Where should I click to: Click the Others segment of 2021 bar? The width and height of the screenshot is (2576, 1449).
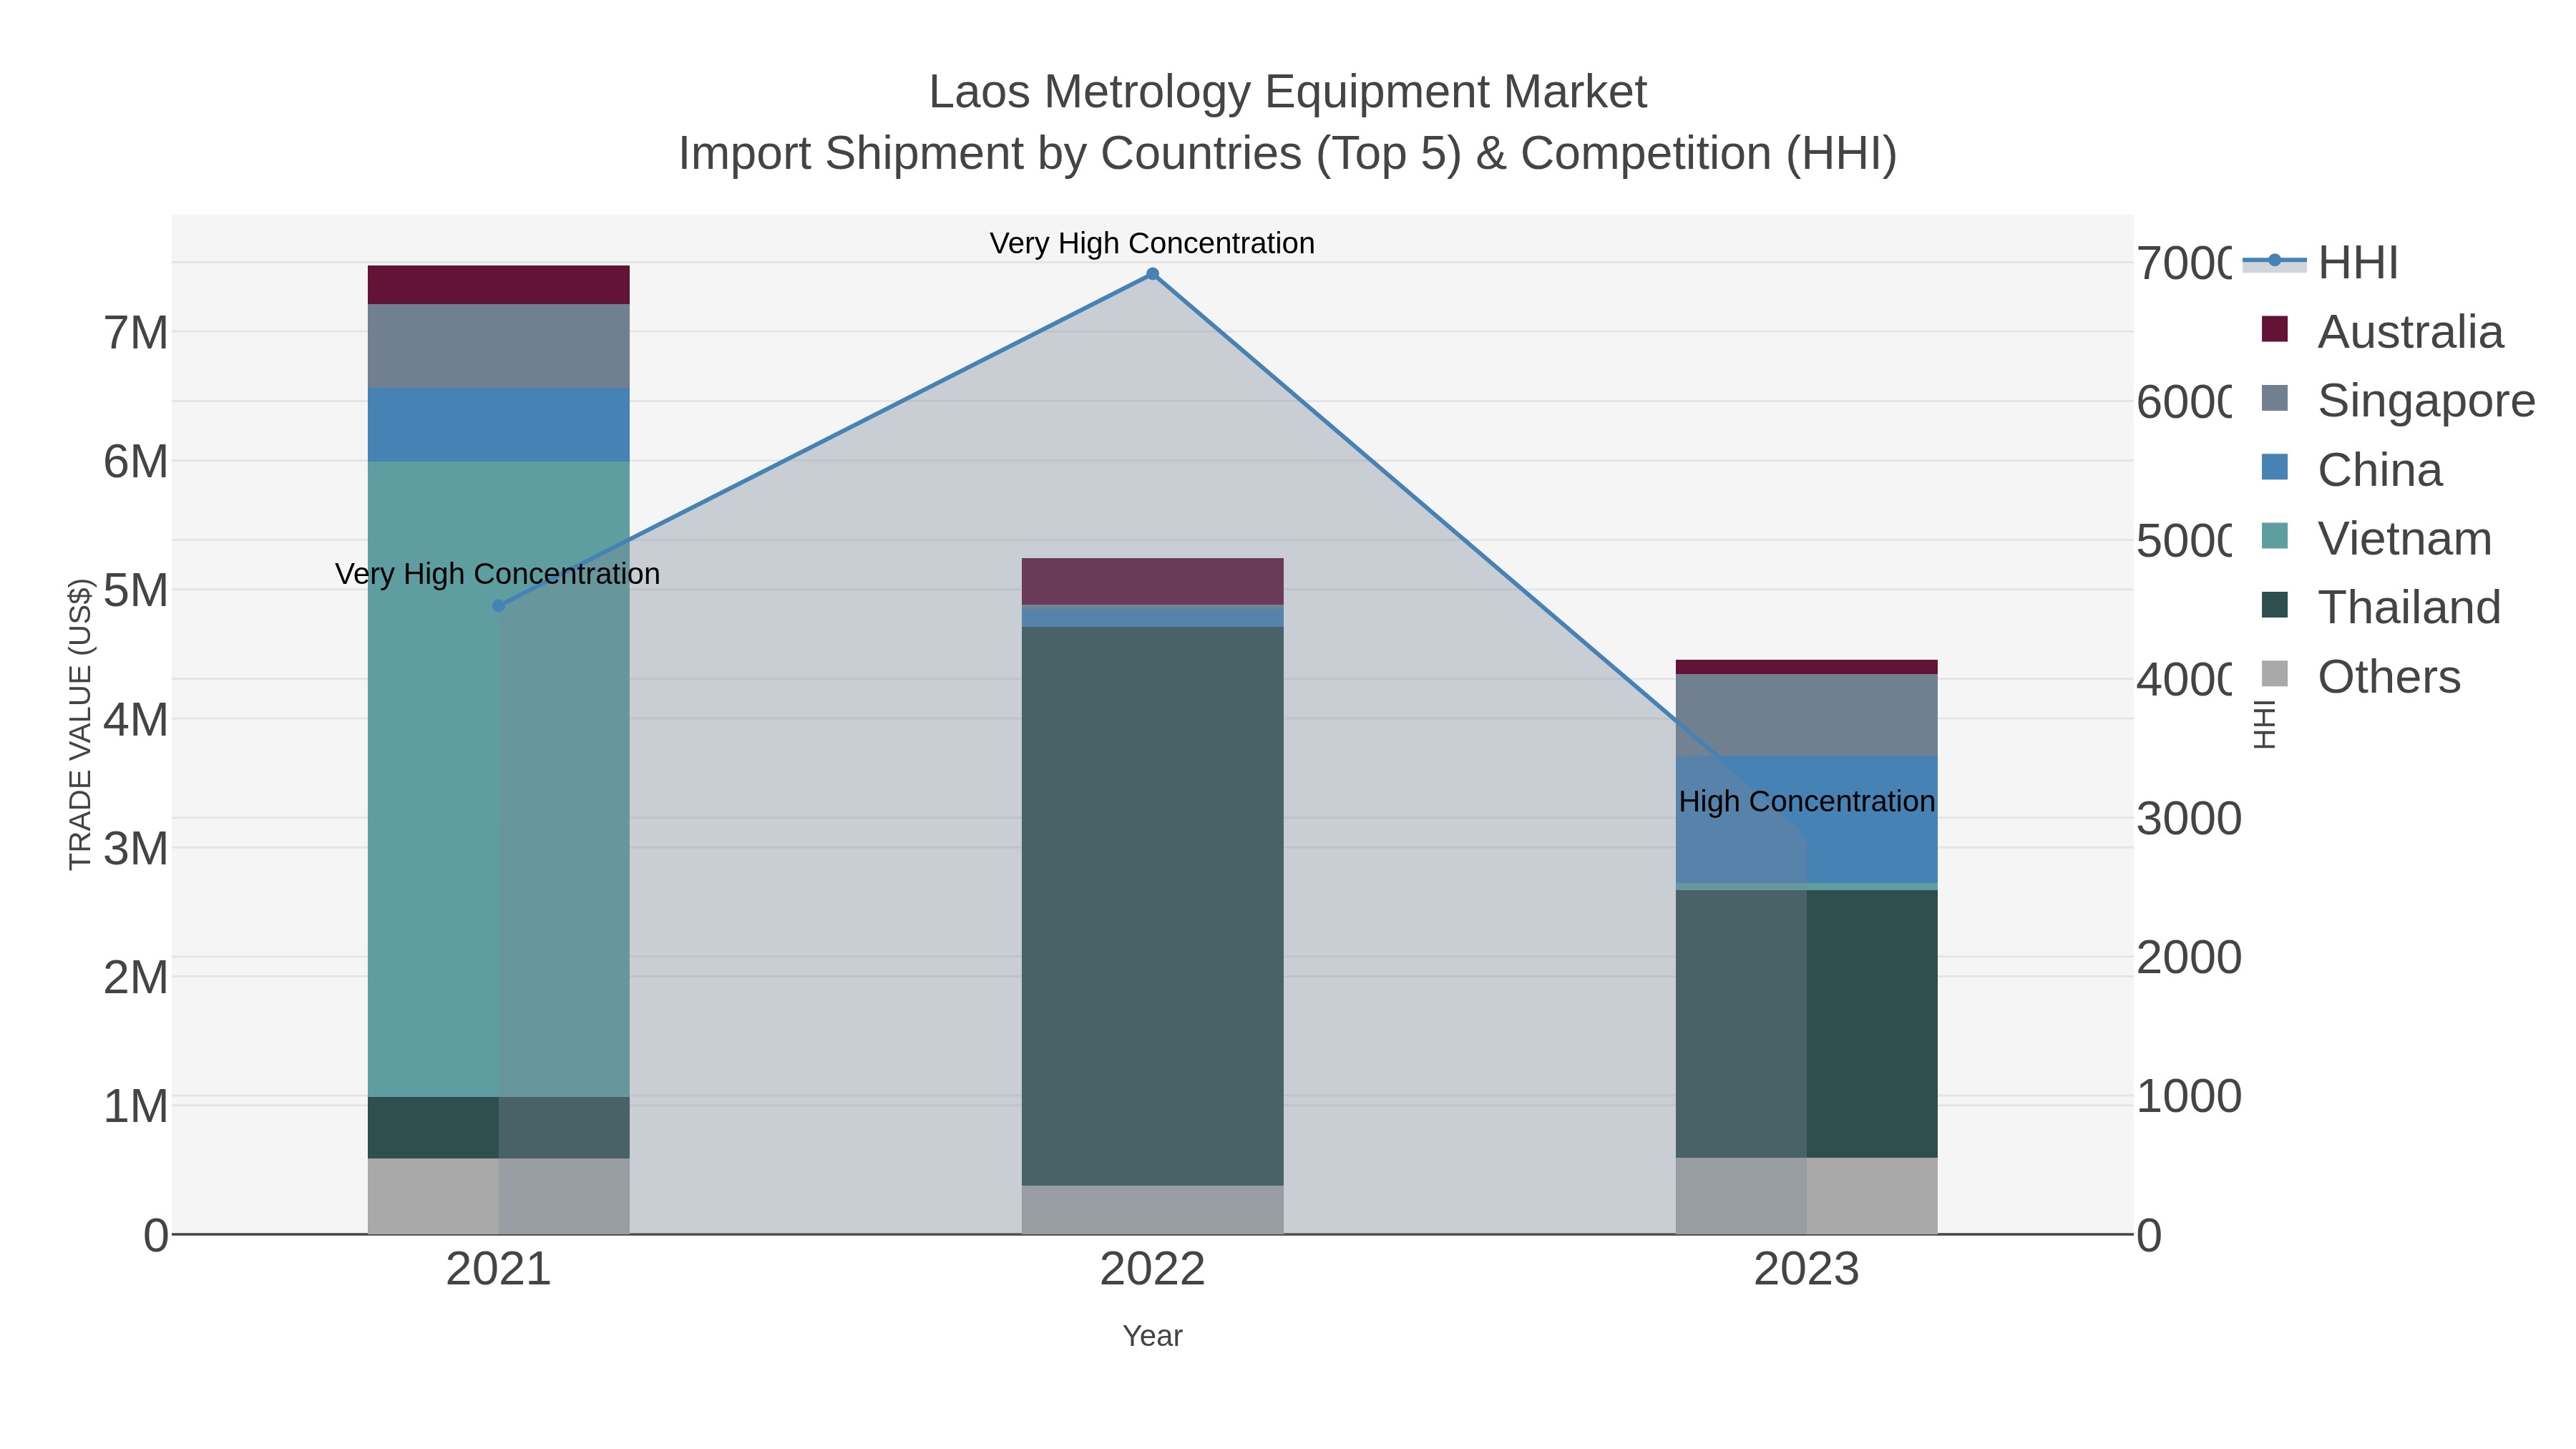498,1196
